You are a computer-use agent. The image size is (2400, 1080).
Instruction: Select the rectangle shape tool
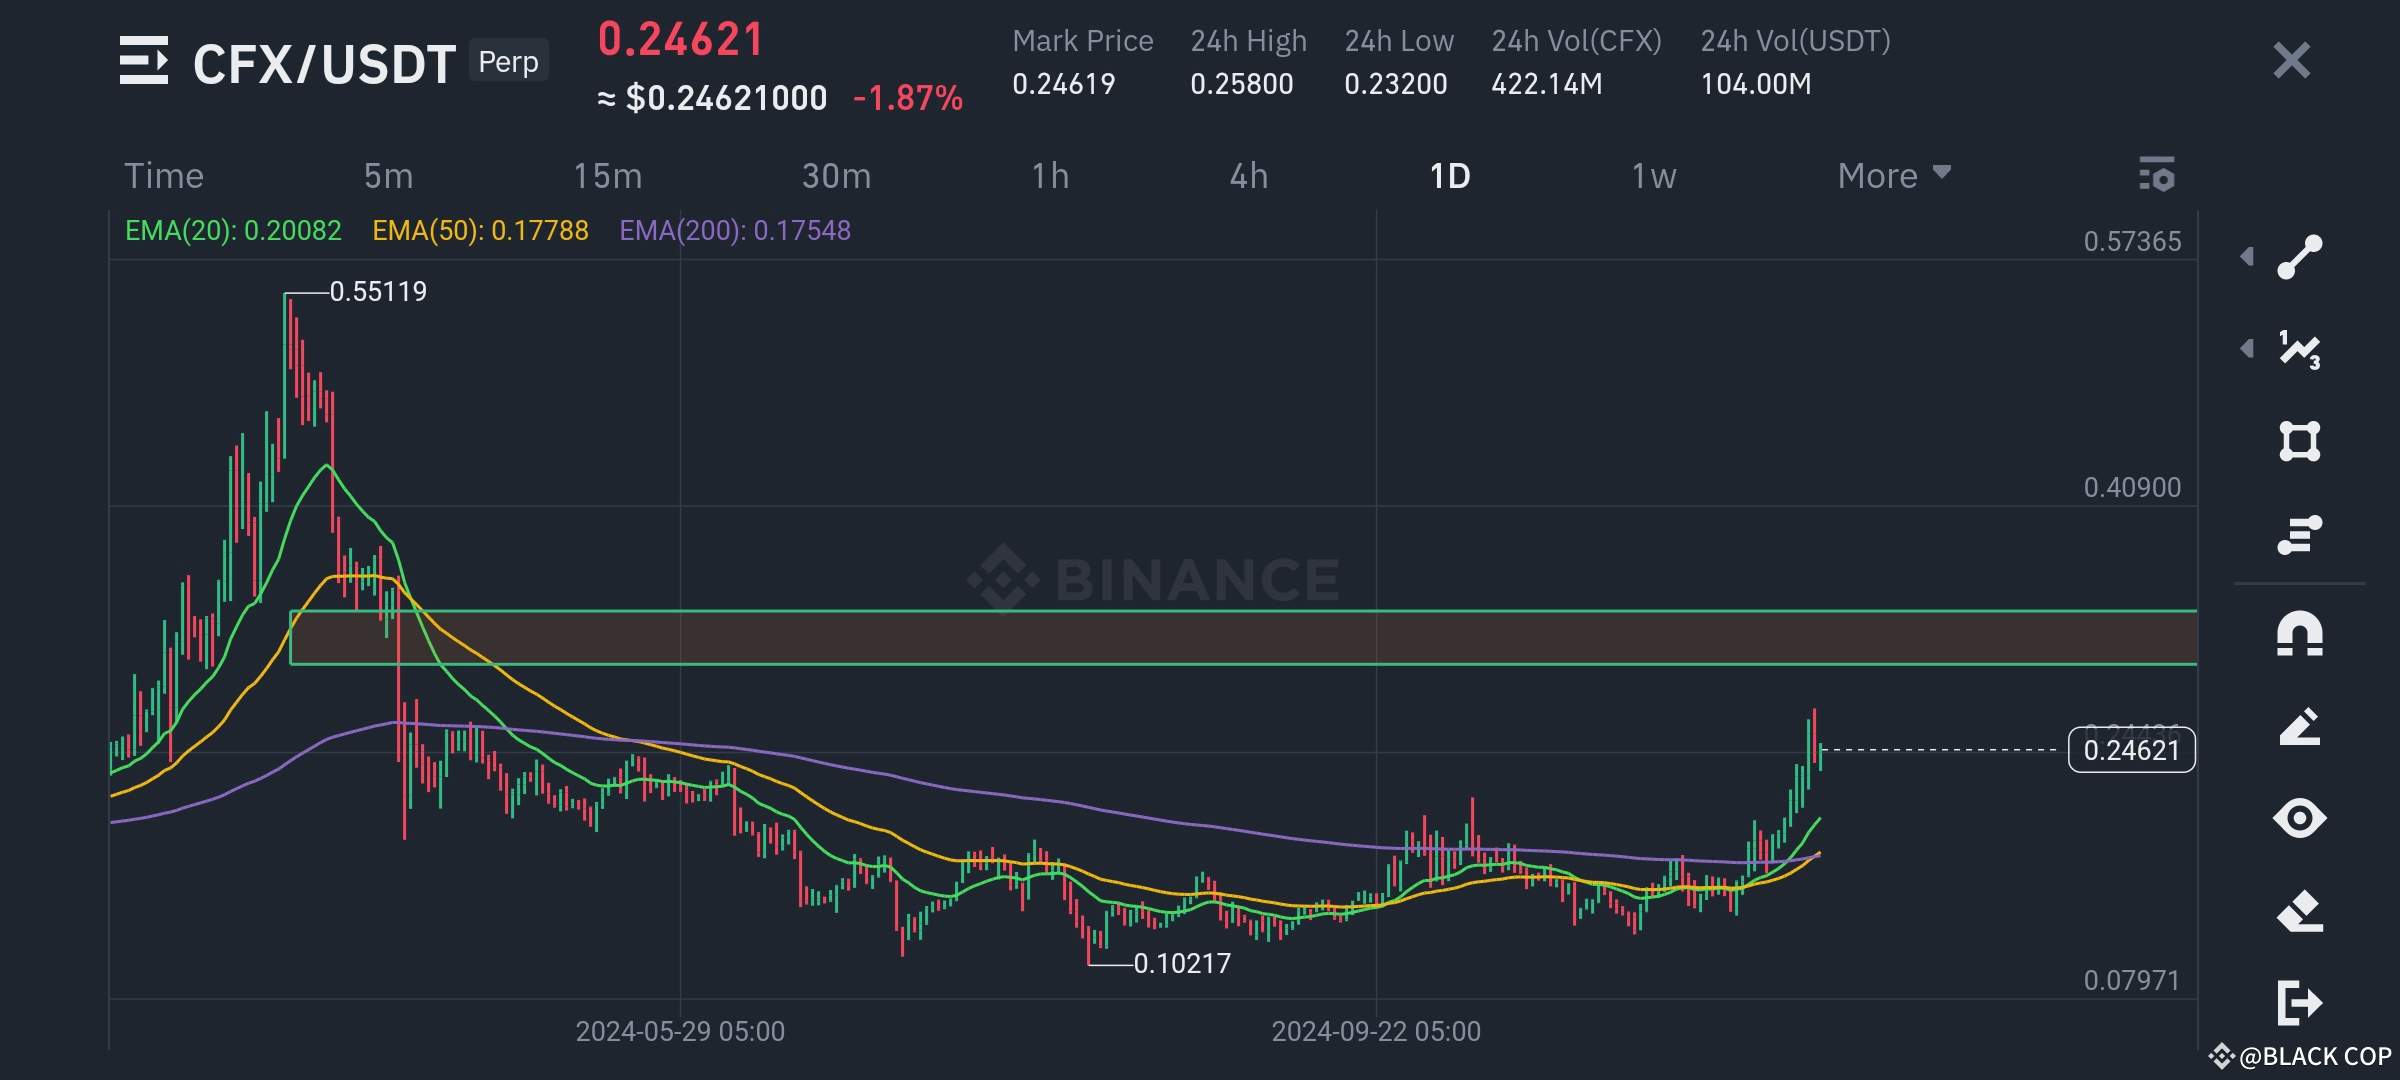(2299, 441)
